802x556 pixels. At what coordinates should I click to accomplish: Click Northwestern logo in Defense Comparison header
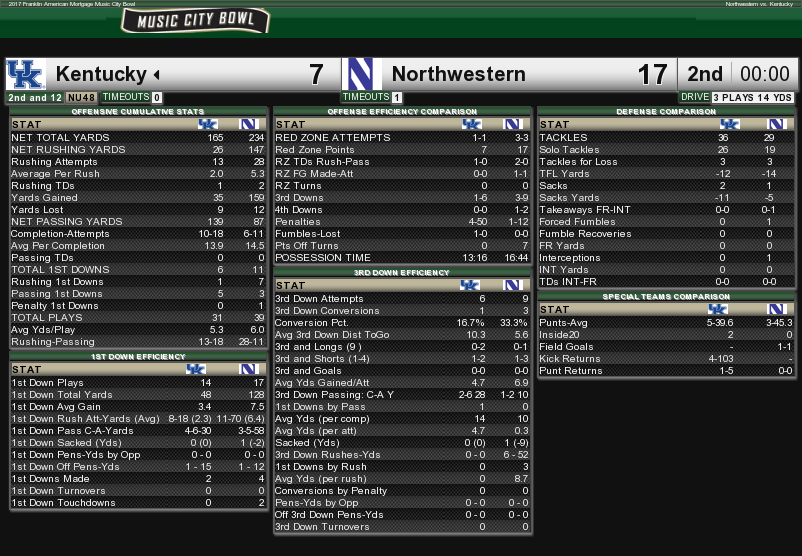(x=777, y=124)
